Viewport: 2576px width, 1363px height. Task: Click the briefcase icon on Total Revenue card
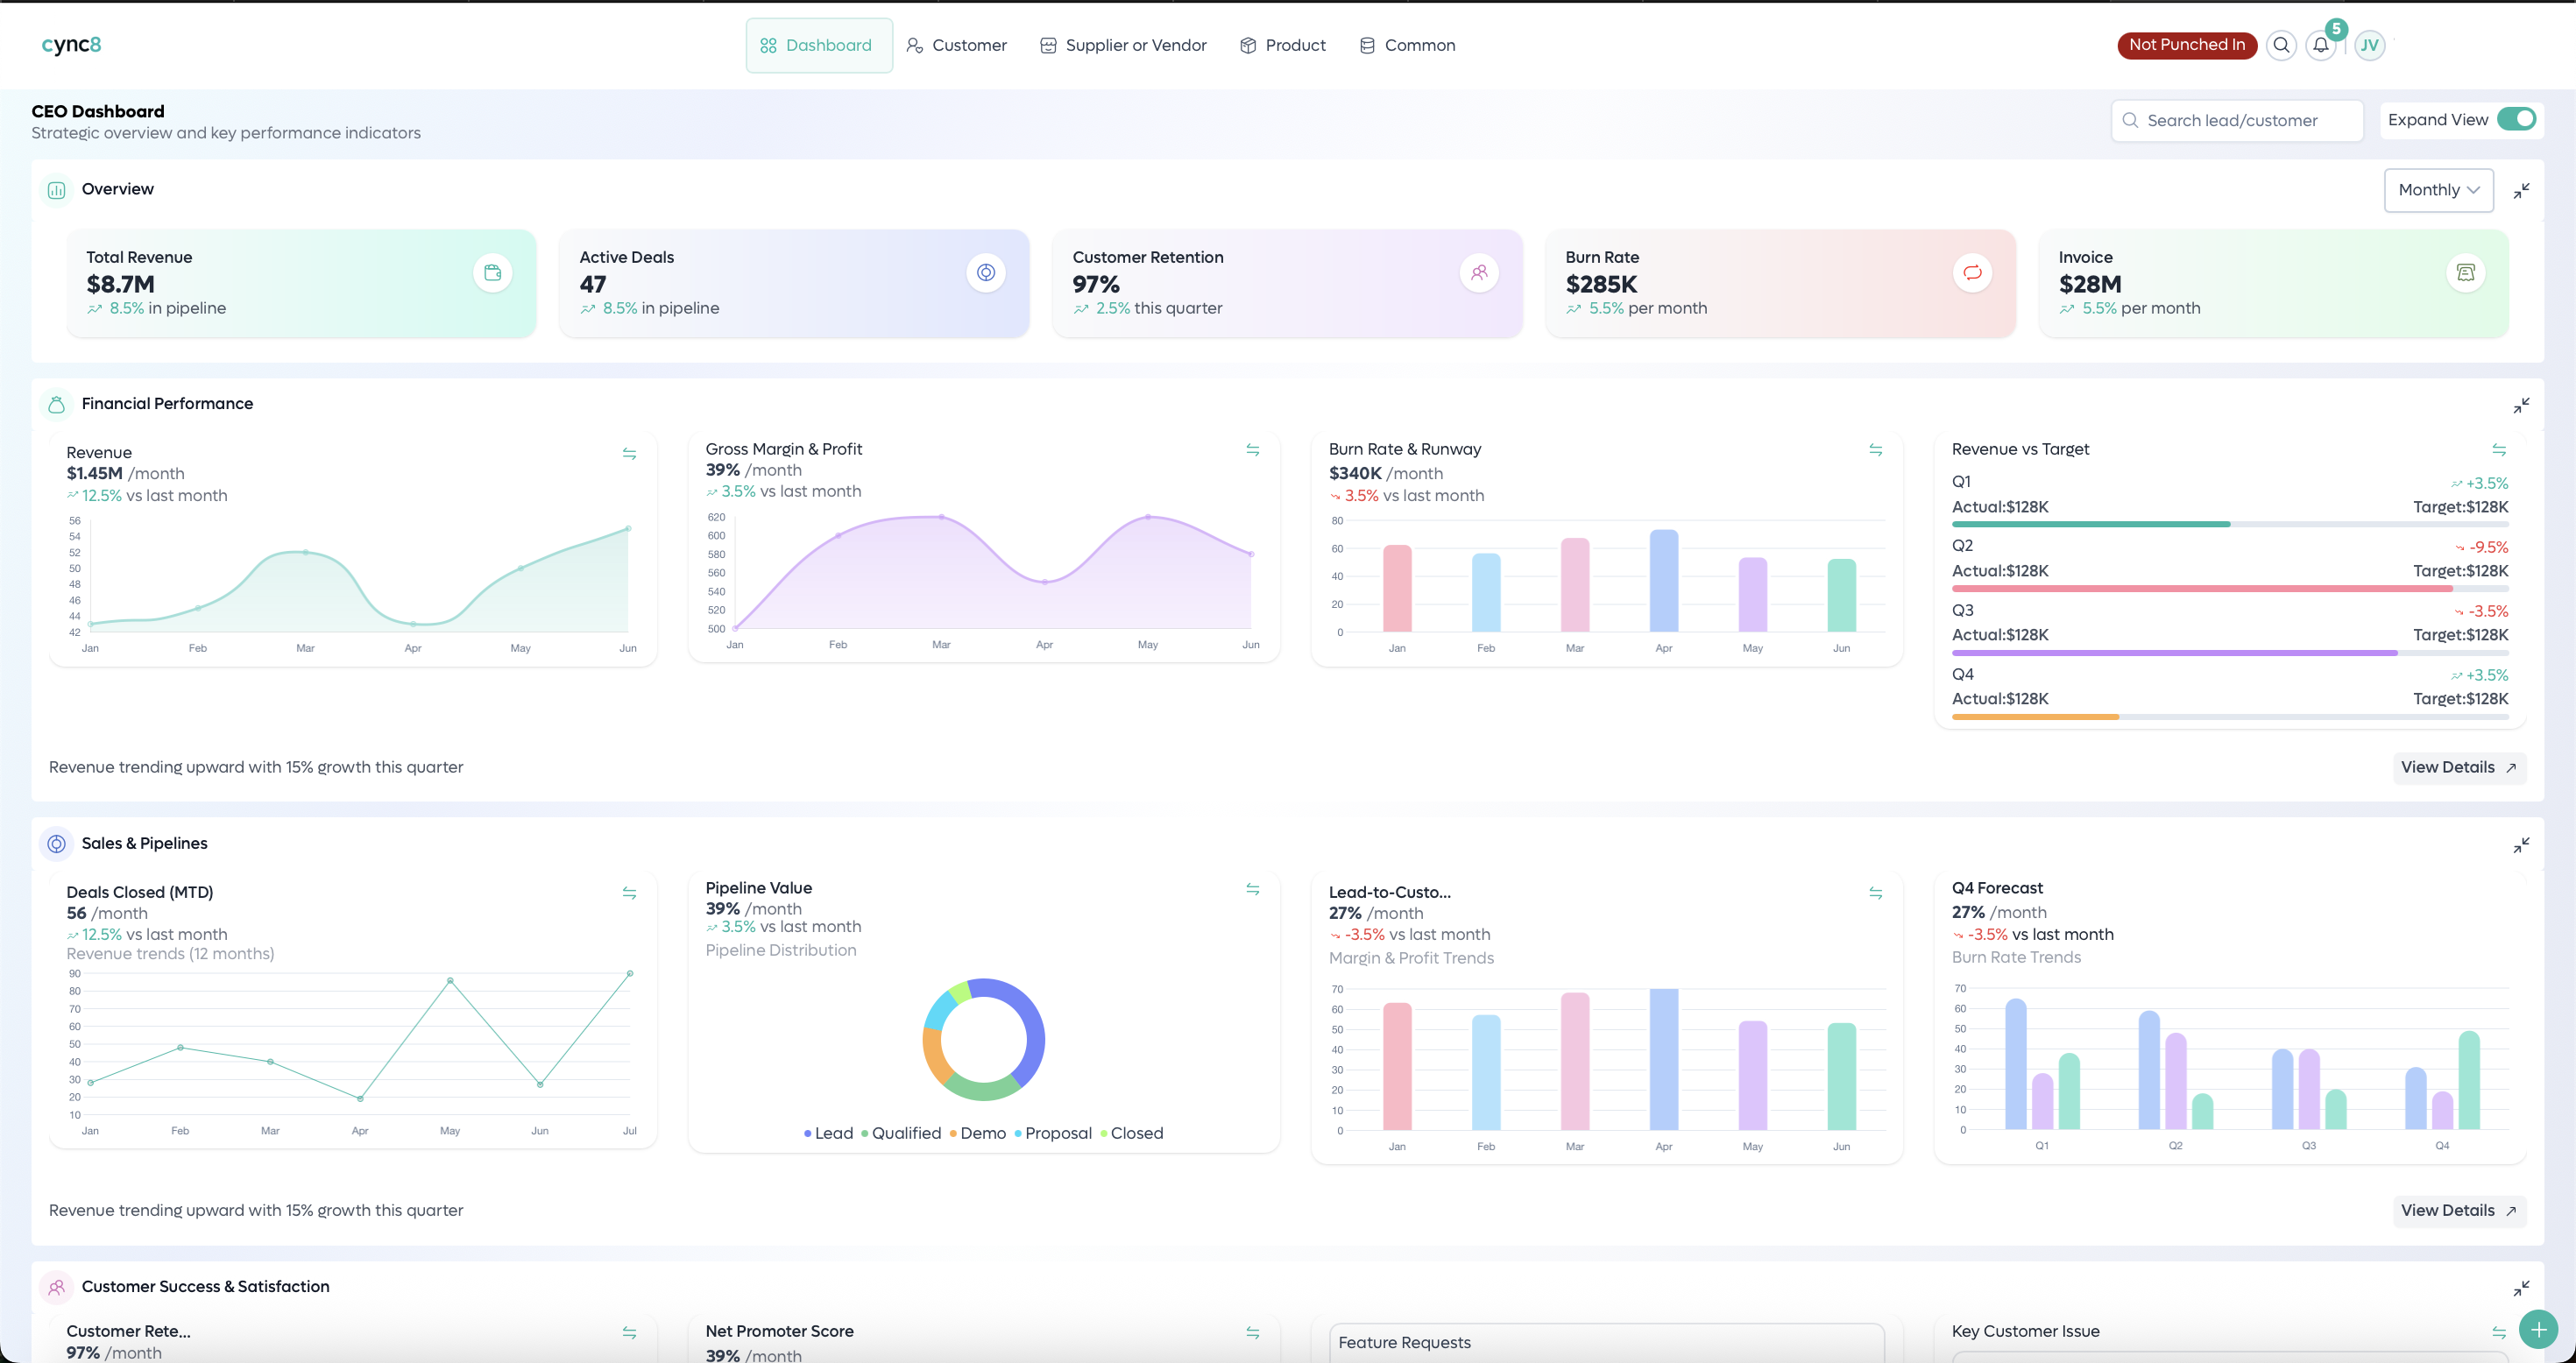click(492, 271)
